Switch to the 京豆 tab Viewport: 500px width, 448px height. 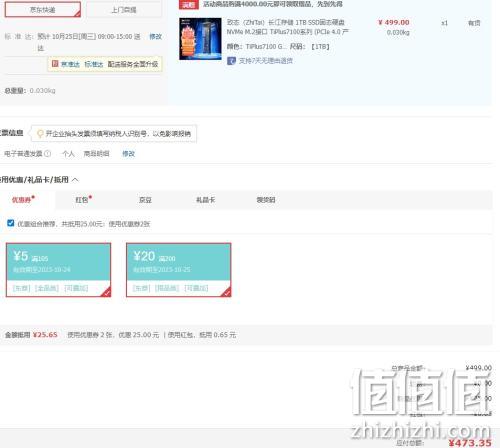tap(145, 200)
